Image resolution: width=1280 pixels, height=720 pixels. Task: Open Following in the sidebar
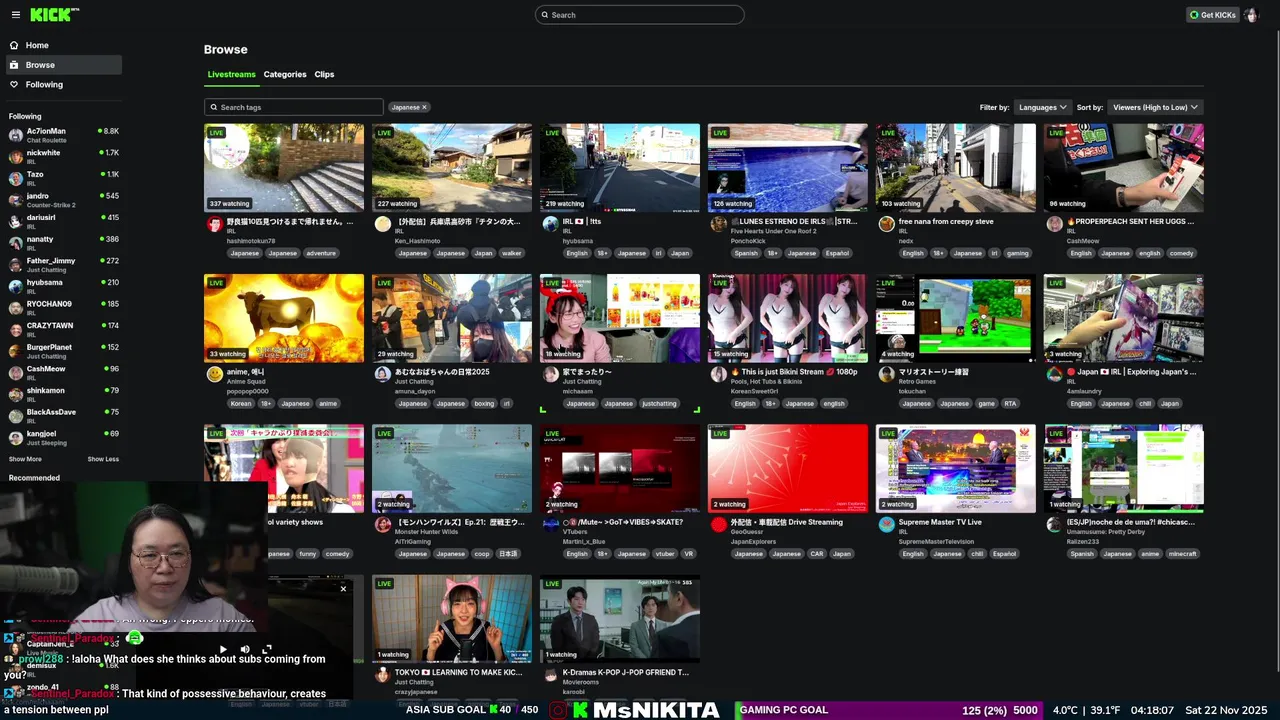[64, 85]
